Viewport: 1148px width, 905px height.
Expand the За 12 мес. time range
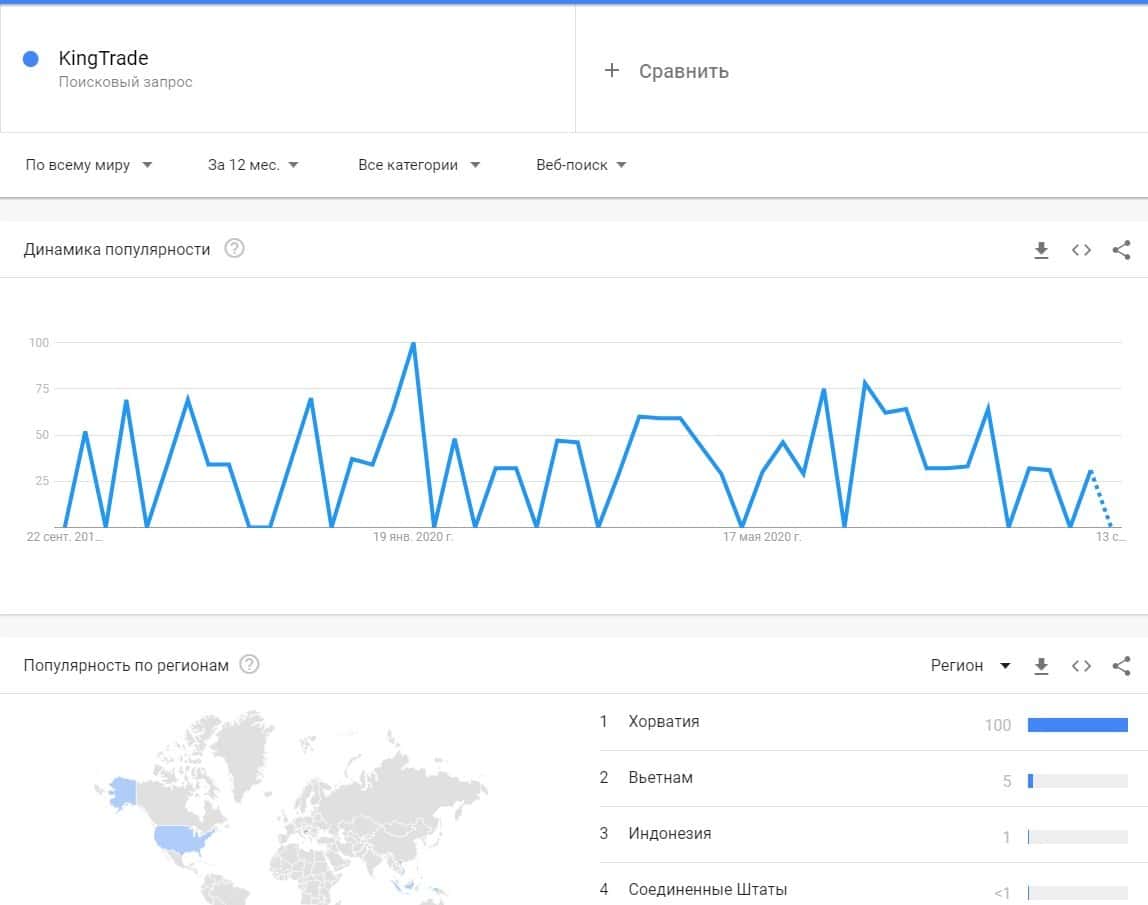253,165
